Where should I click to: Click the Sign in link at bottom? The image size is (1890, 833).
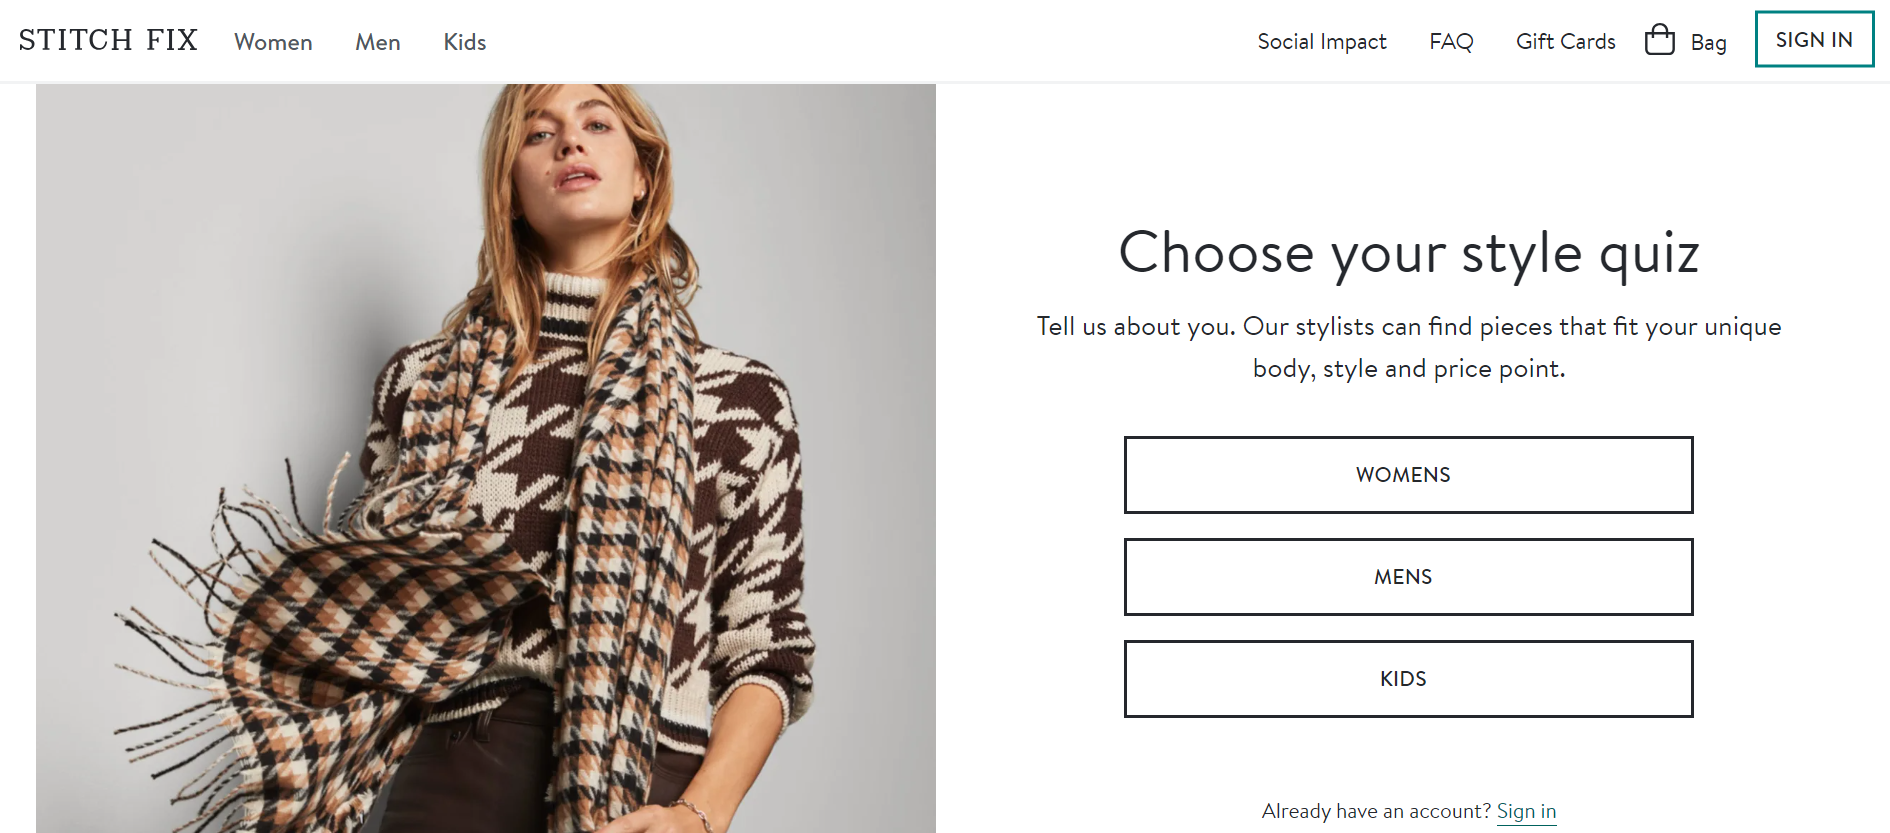tap(1525, 811)
